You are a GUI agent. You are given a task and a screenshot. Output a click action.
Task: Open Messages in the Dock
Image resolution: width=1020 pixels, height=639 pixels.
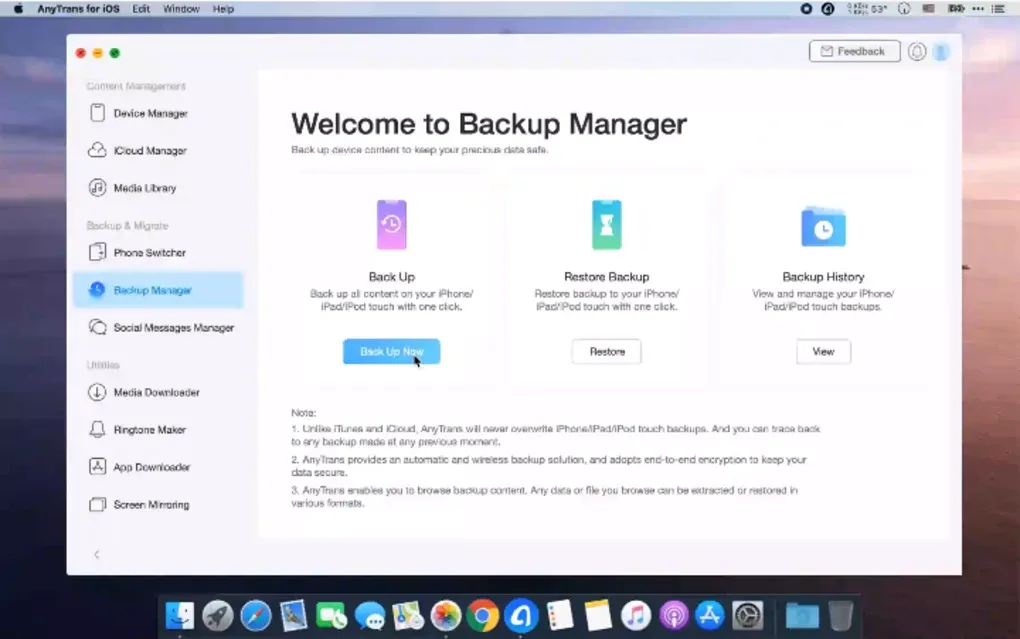click(x=369, y=616)
